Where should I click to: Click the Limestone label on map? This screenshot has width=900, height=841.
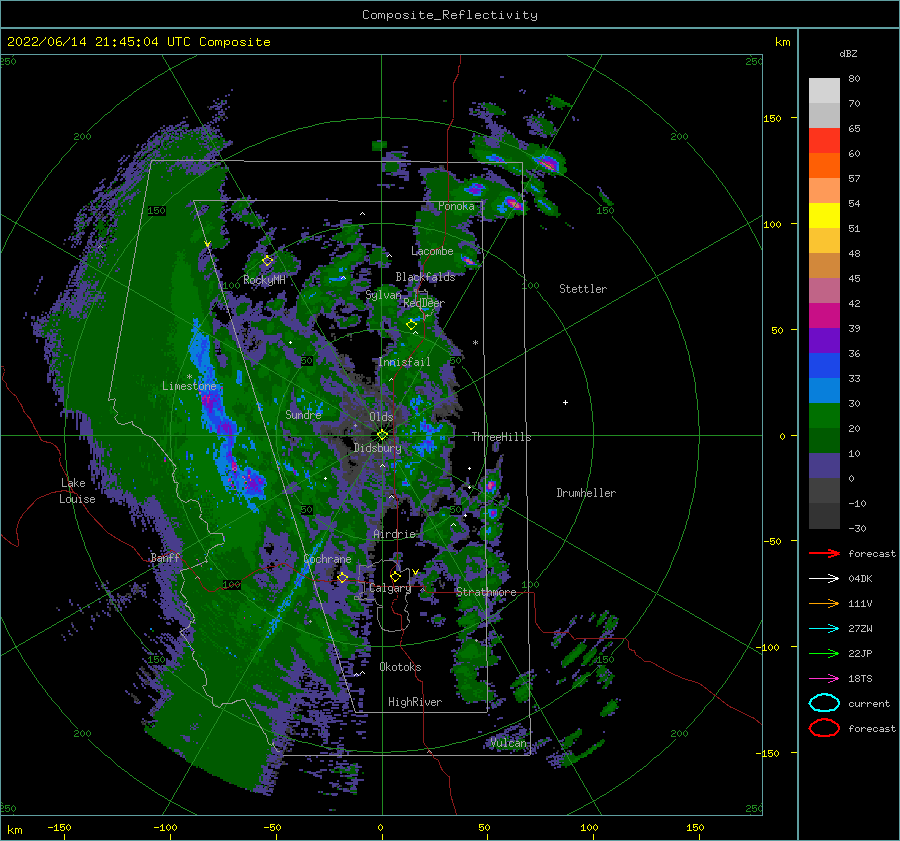point(189,386)
